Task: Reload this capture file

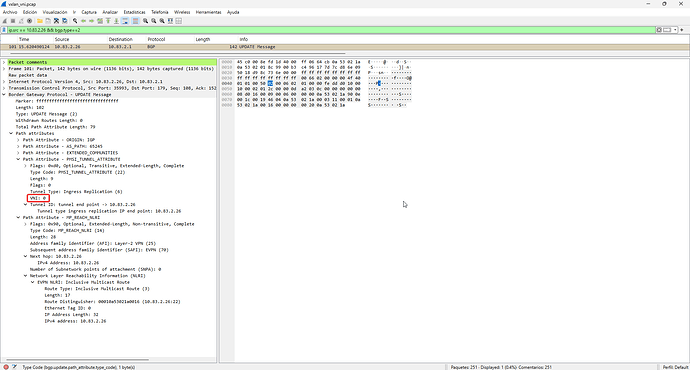Action: (65, 21)
